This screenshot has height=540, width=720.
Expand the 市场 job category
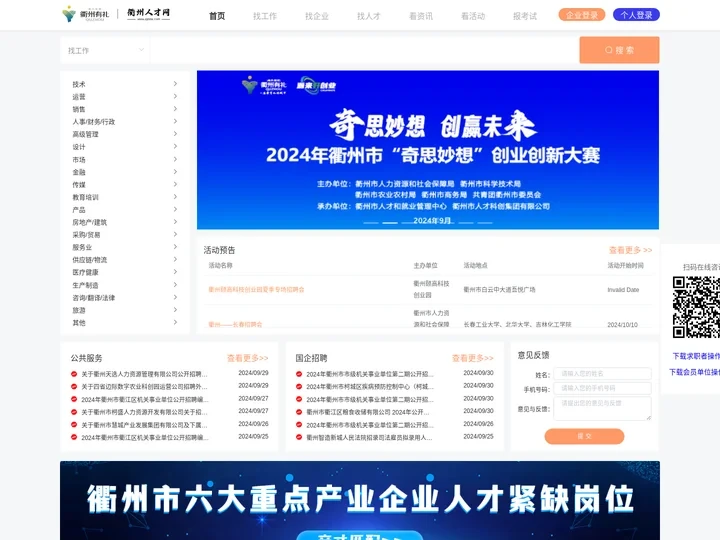click(124, 159)
